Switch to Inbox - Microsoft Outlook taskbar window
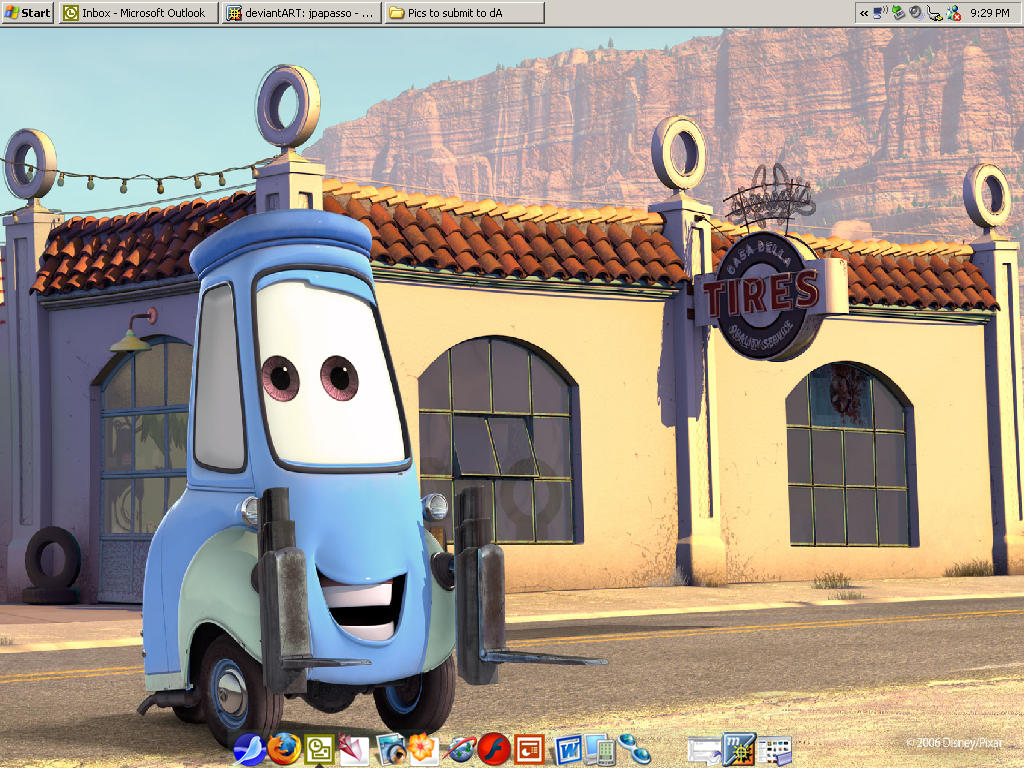Screen dimensions: 1024x768 (x=138, y=12)
